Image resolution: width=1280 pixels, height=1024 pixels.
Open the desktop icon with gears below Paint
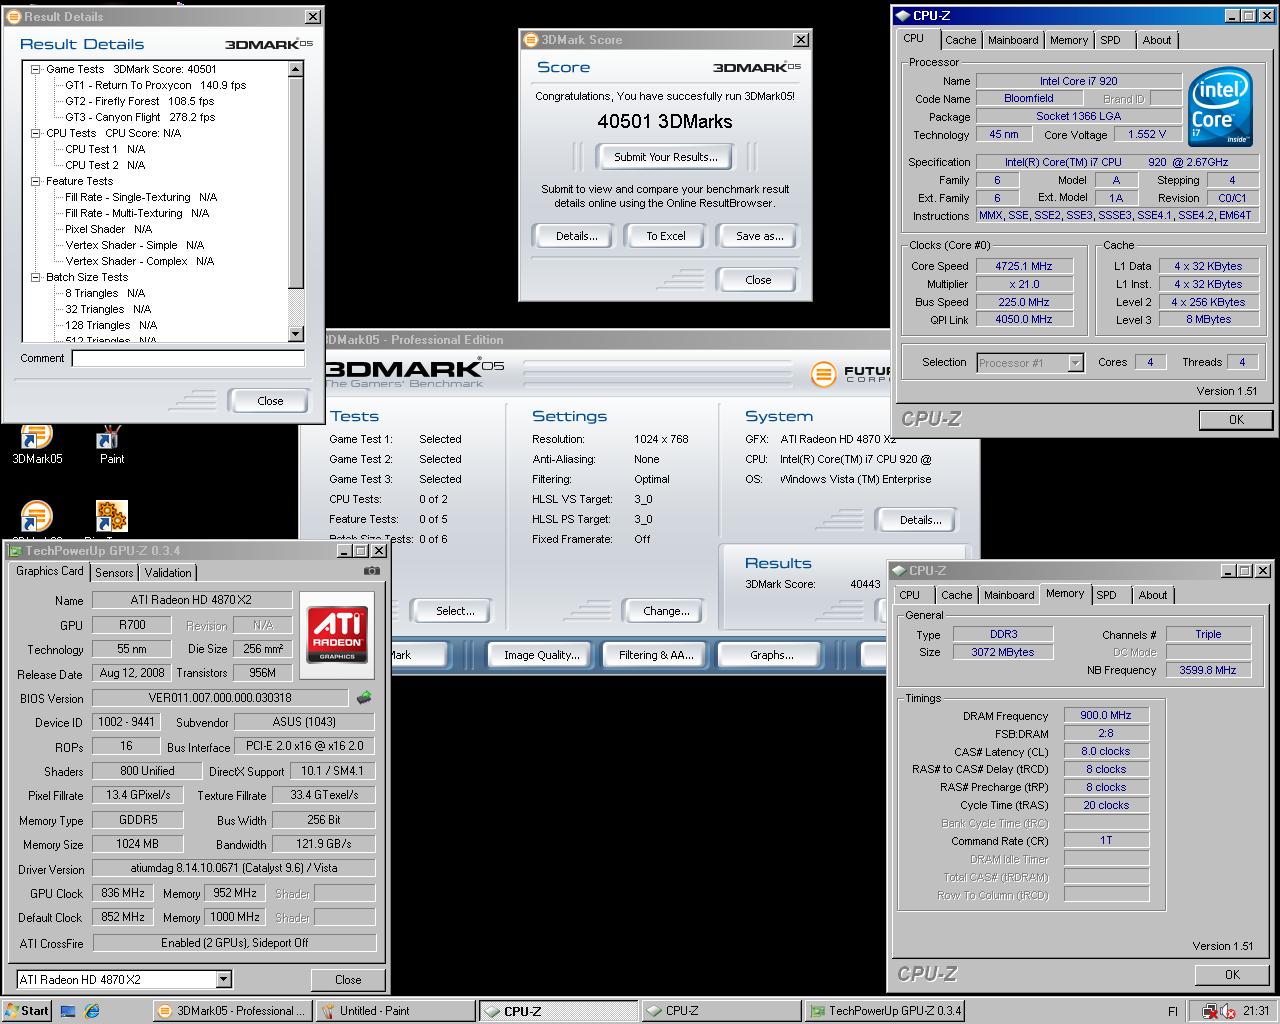111,516
